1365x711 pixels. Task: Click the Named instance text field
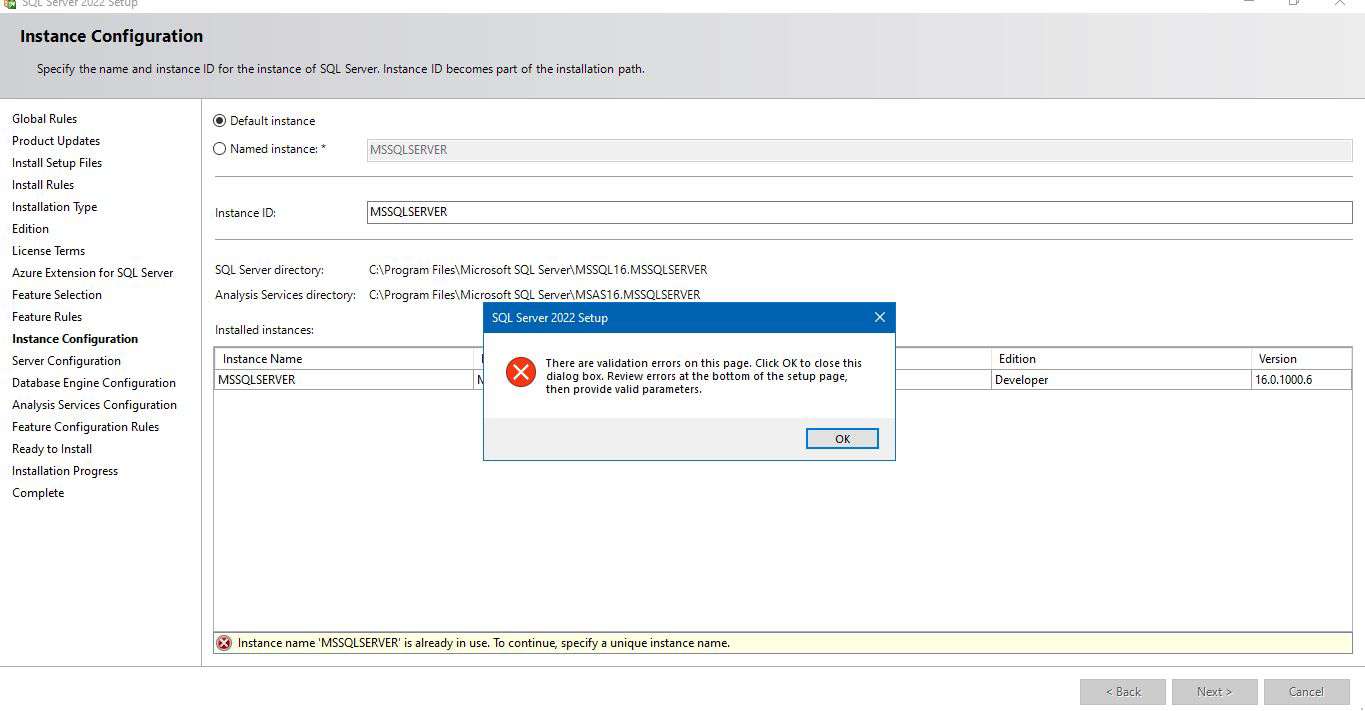[859, 150]
